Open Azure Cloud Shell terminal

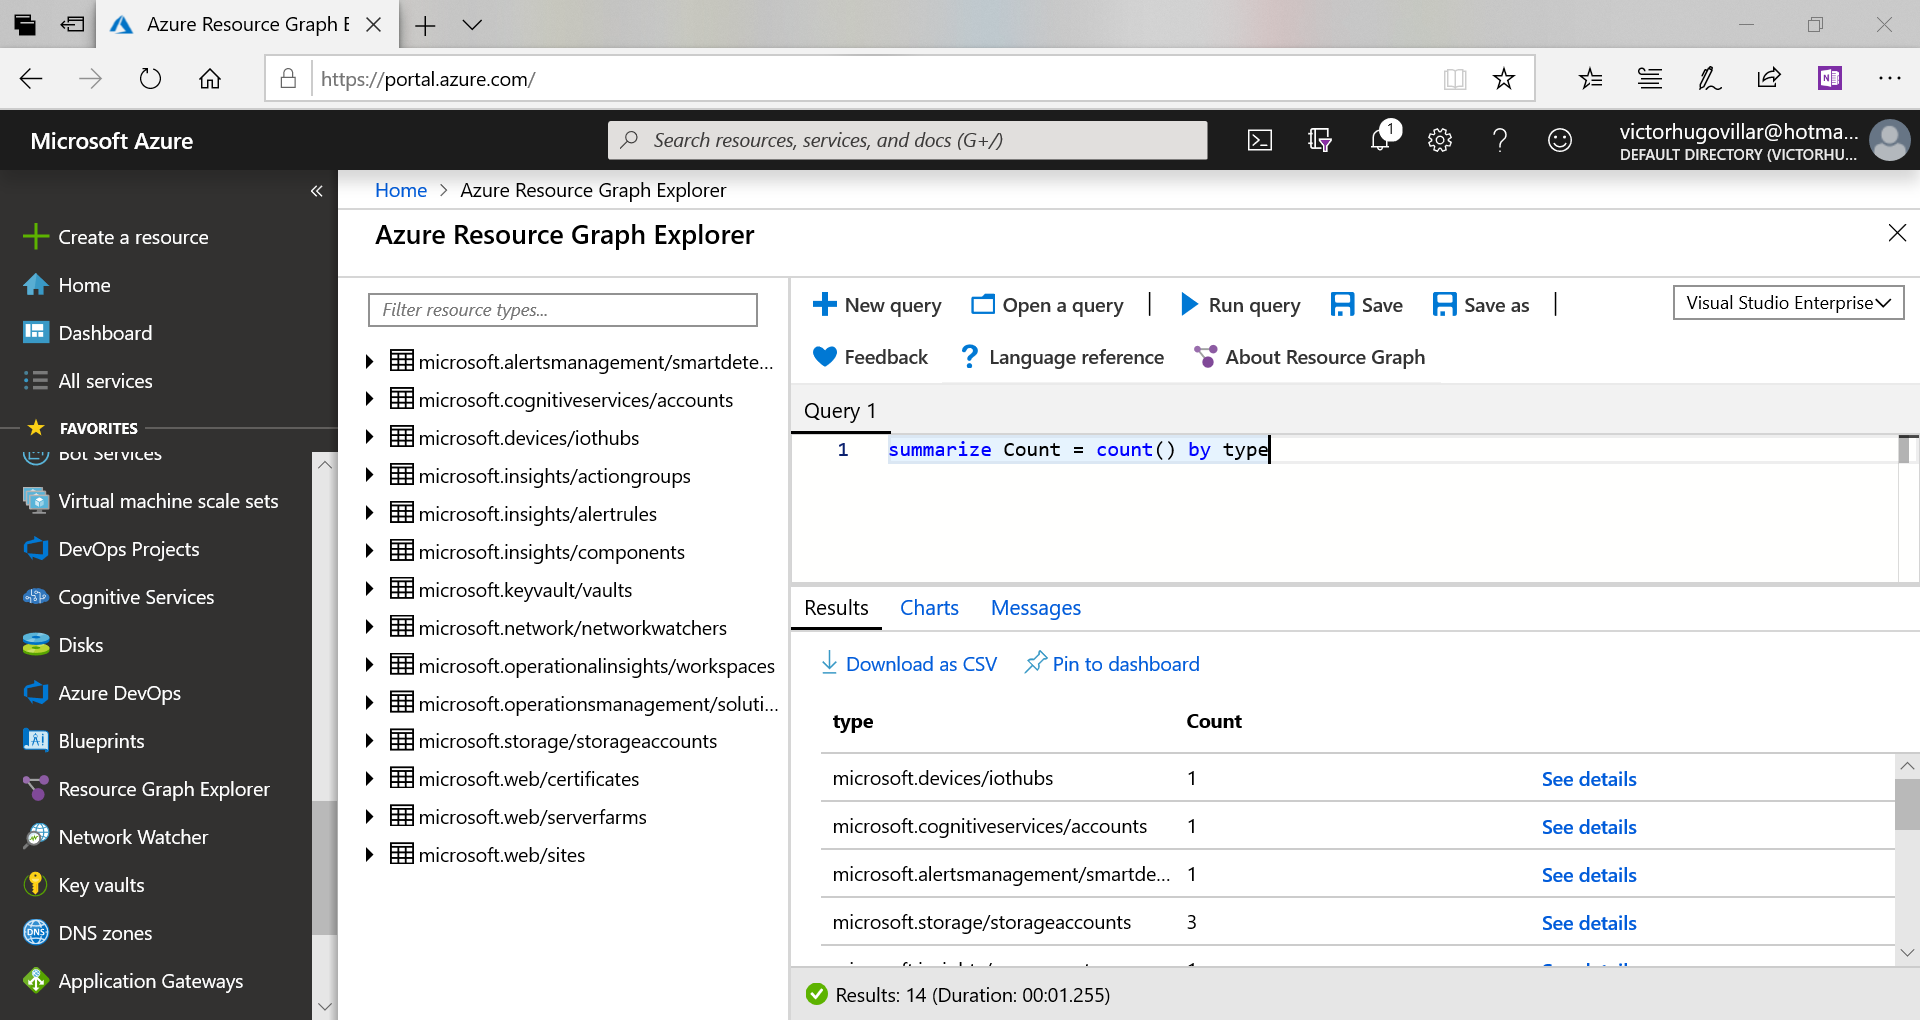click(x=1260, y=140)
